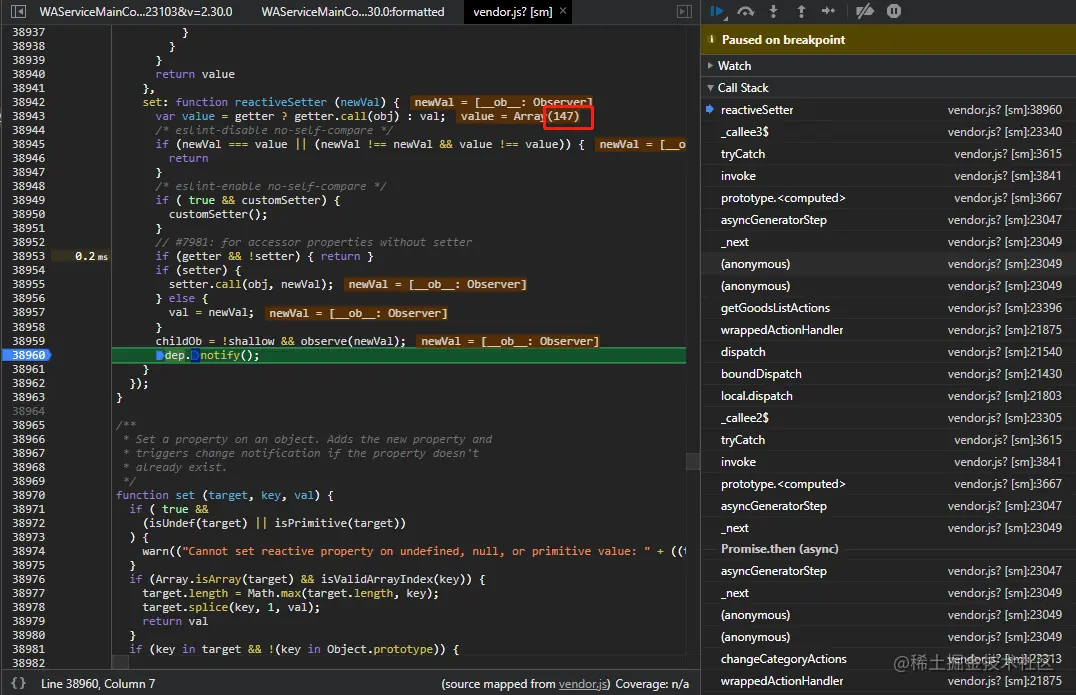Image resolution: width=1076 pixels, height=695 pixels.
Task: Click the vendor.js? [sm]:21540 location link
Action: point(1005,352)
